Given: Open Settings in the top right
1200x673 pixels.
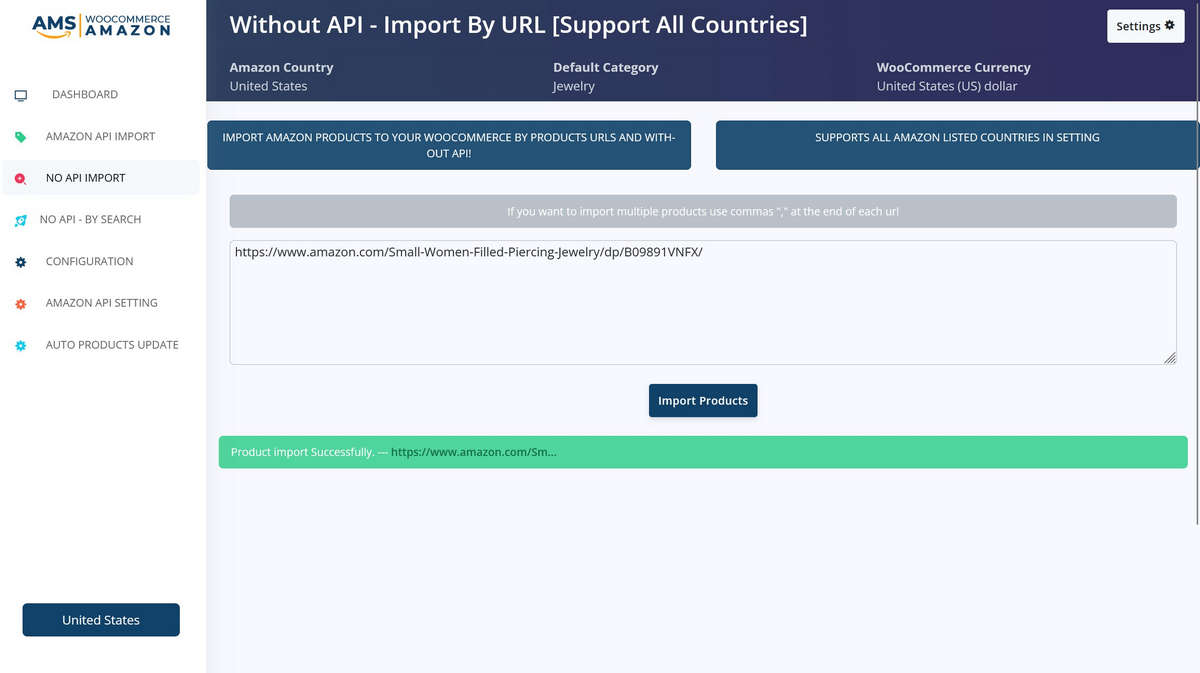Looking at the screenshot, I should click(1145, 26).
